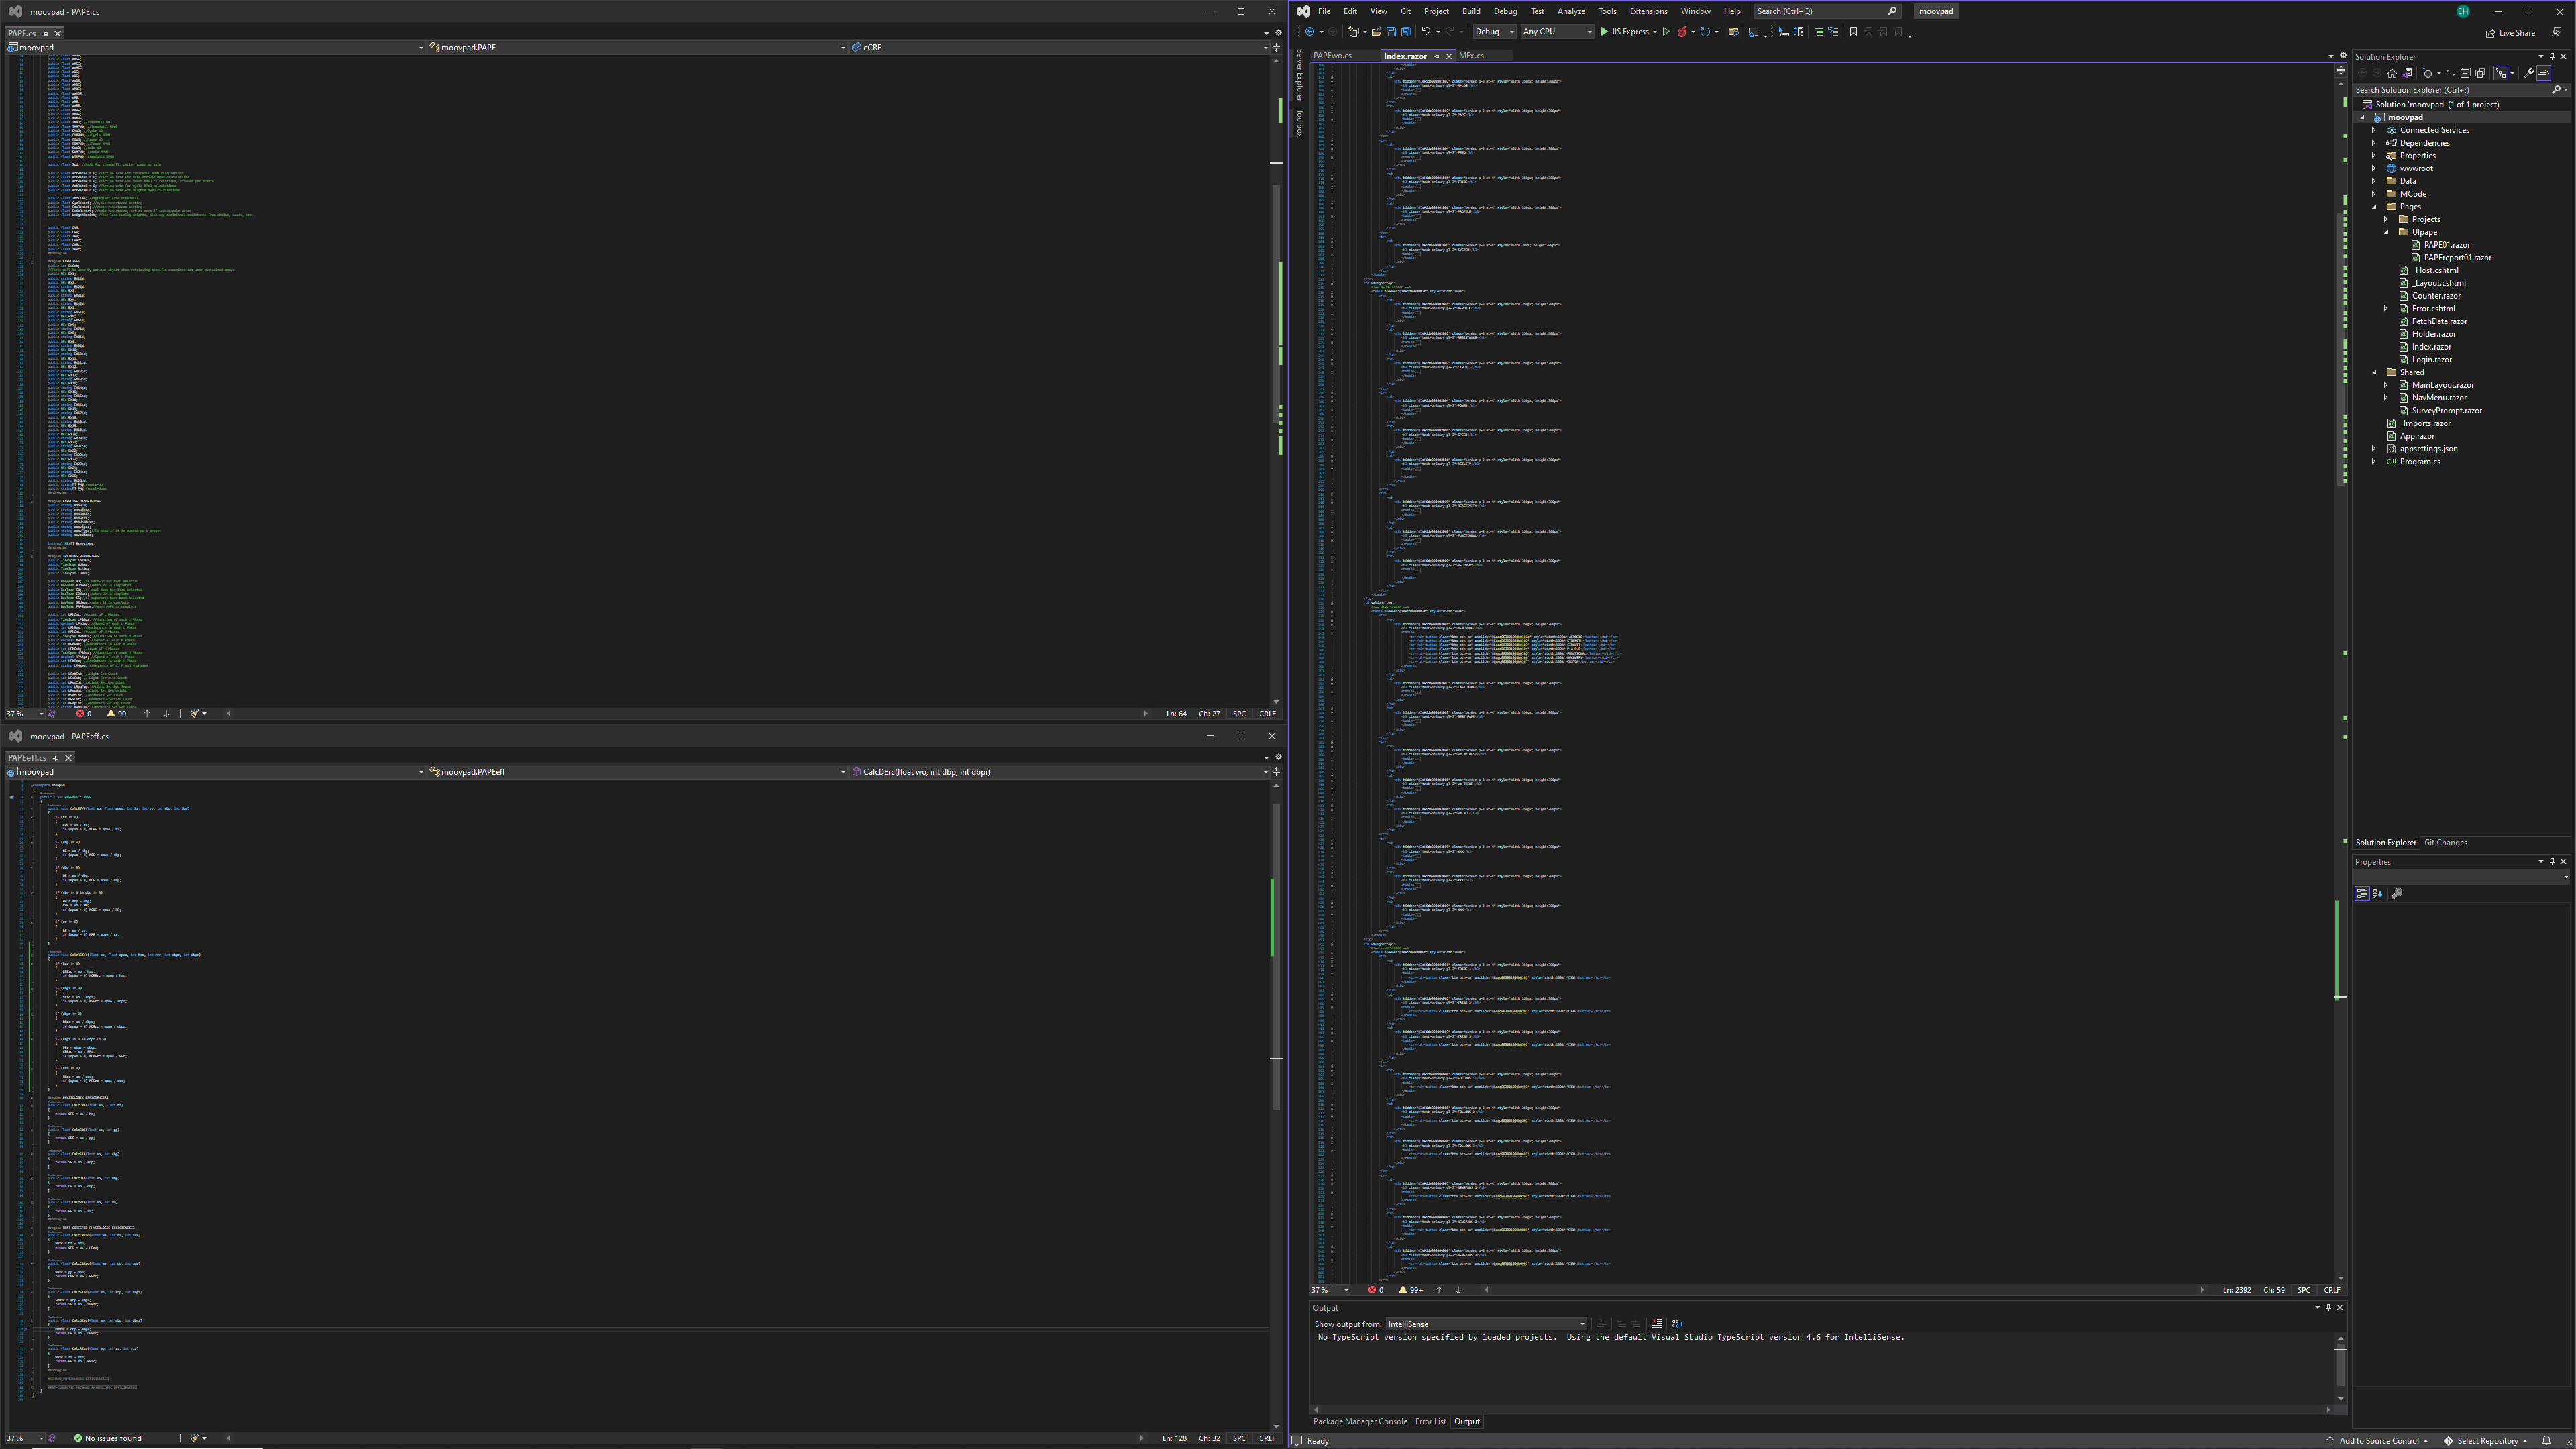Image resolution: width=2576 pixels, height=1449 pixels.
Task: Click the Property Pages wrench icon in Properties panel
Action: coord(2397,894)
